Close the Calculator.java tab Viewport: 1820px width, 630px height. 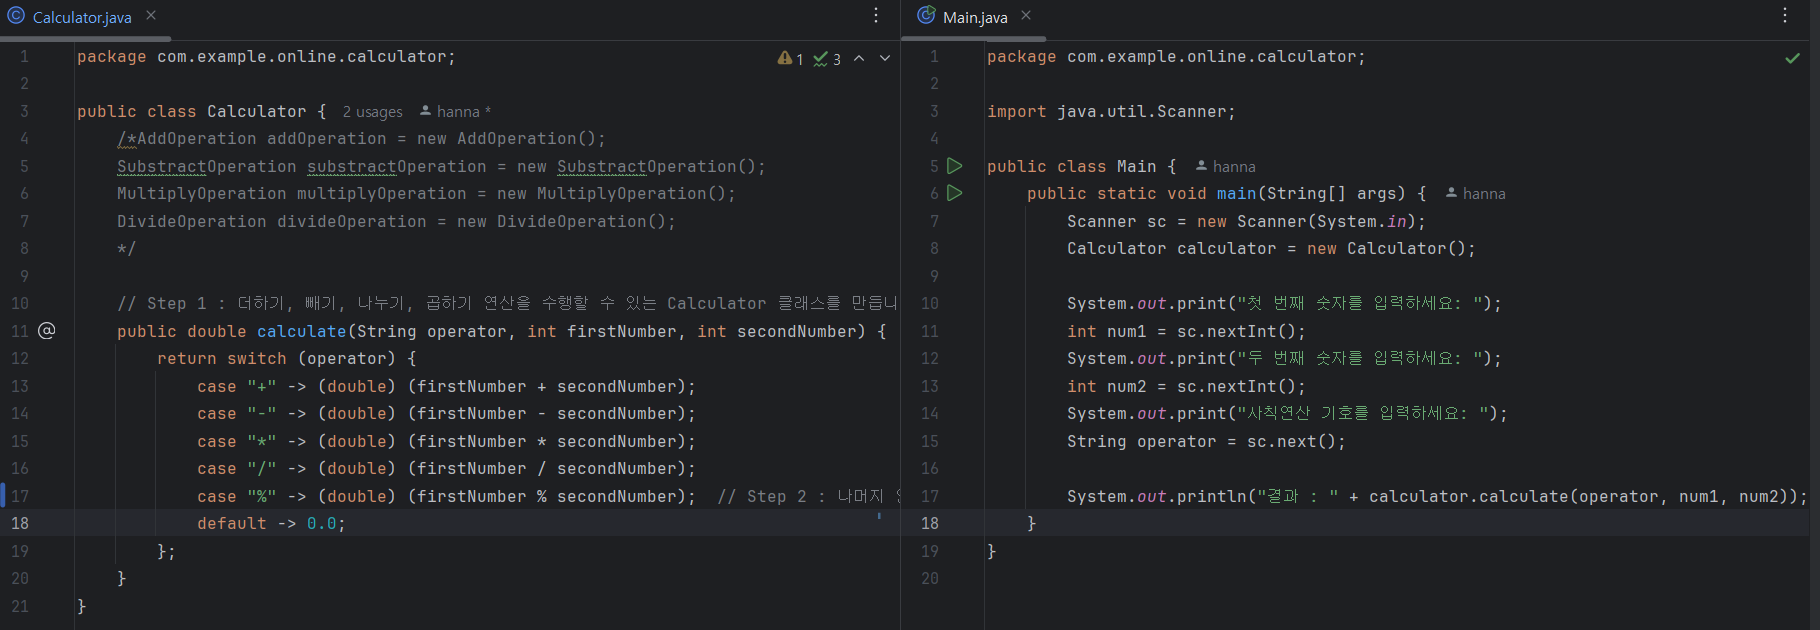pyautogui.click(x=151, y=16)
